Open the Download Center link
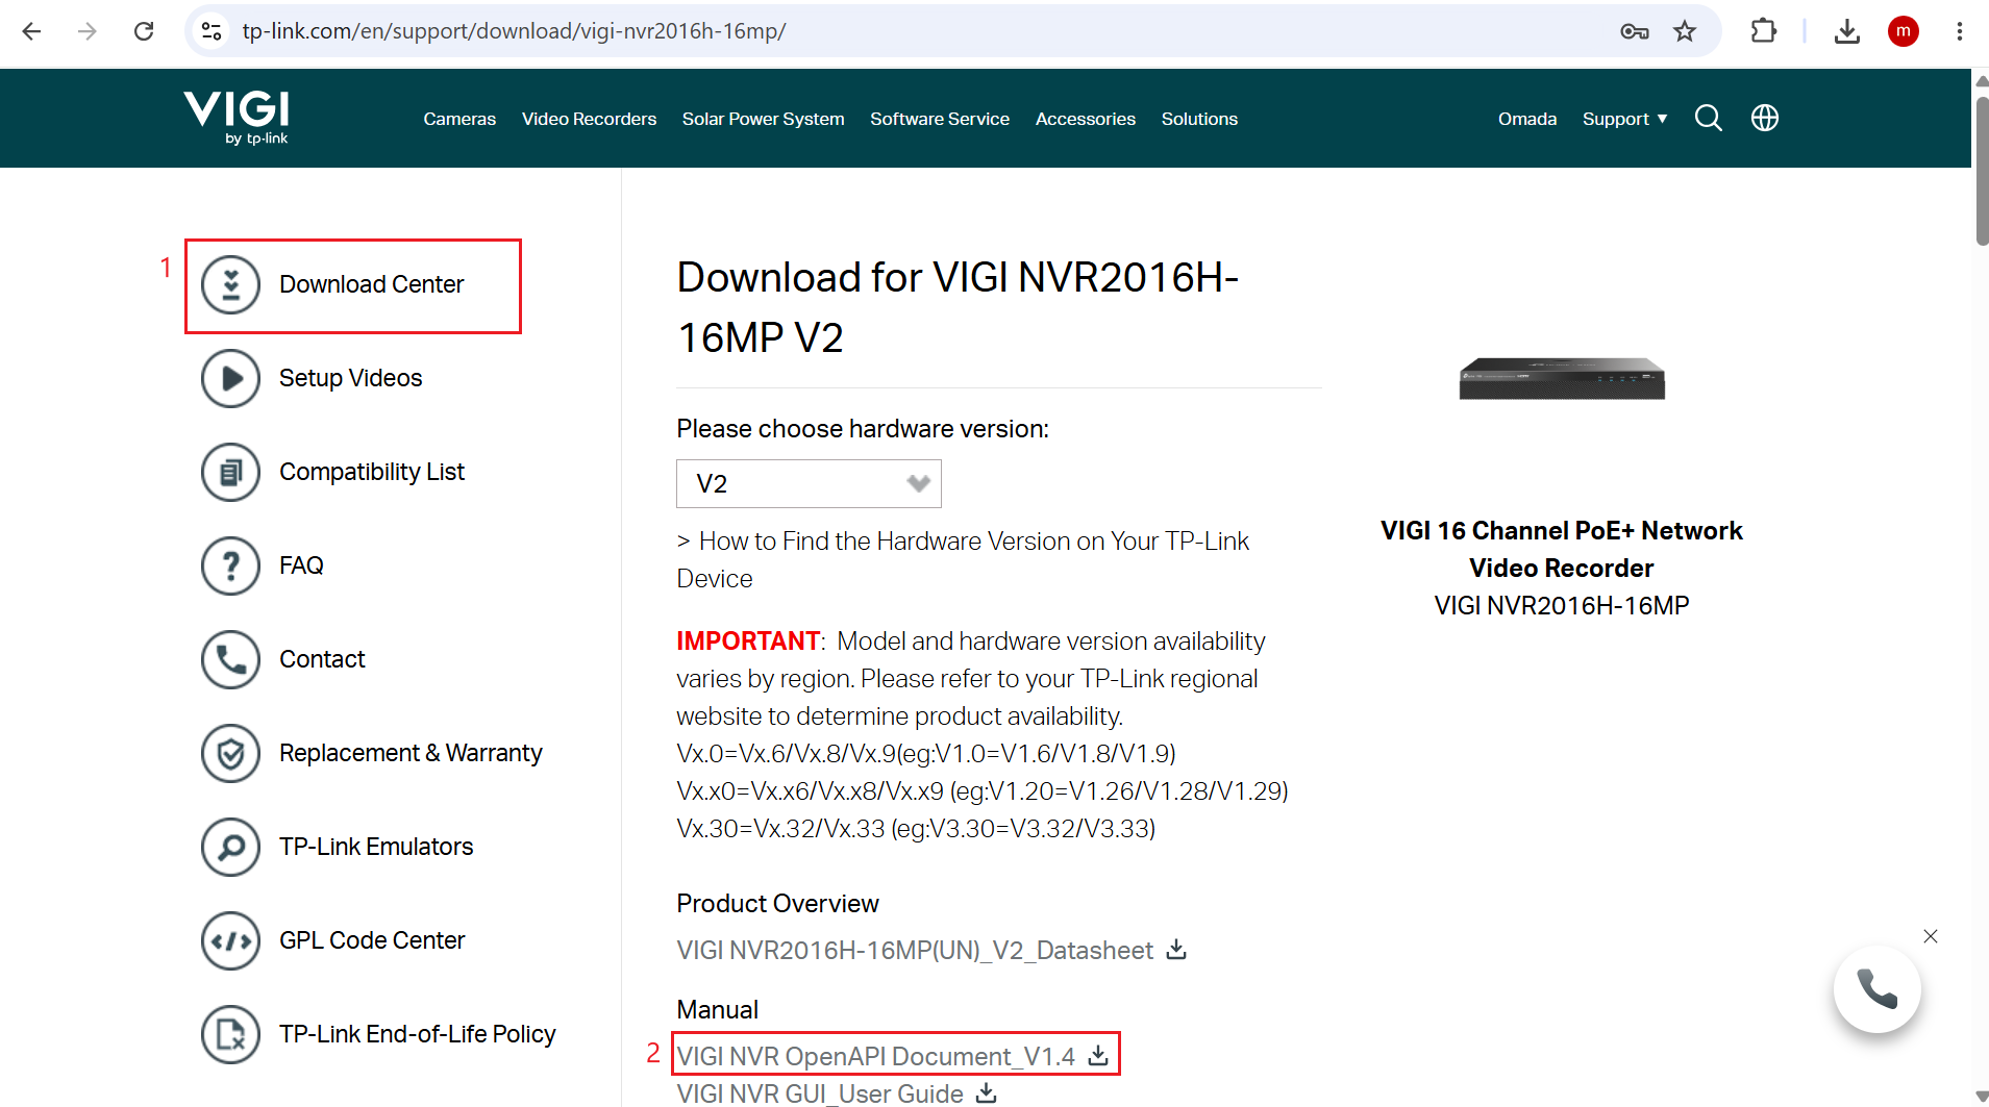The image size is (1989, 1107). 371,284
